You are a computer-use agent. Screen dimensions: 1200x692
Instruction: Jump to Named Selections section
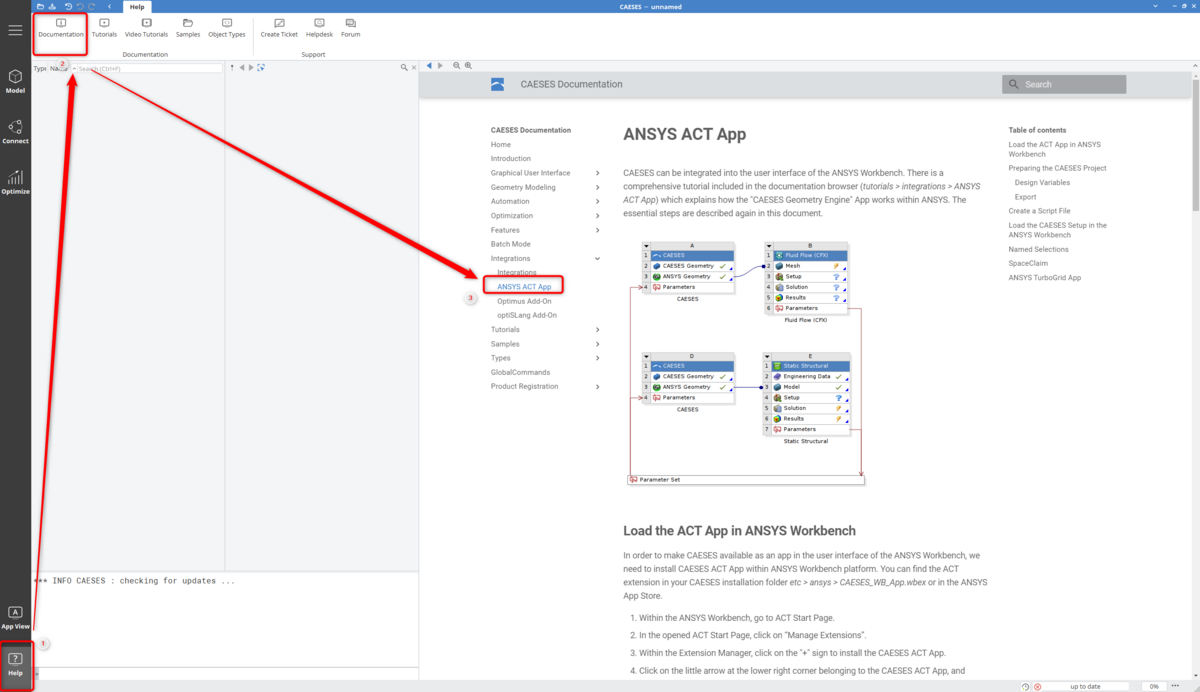(x=1038, y=249)
